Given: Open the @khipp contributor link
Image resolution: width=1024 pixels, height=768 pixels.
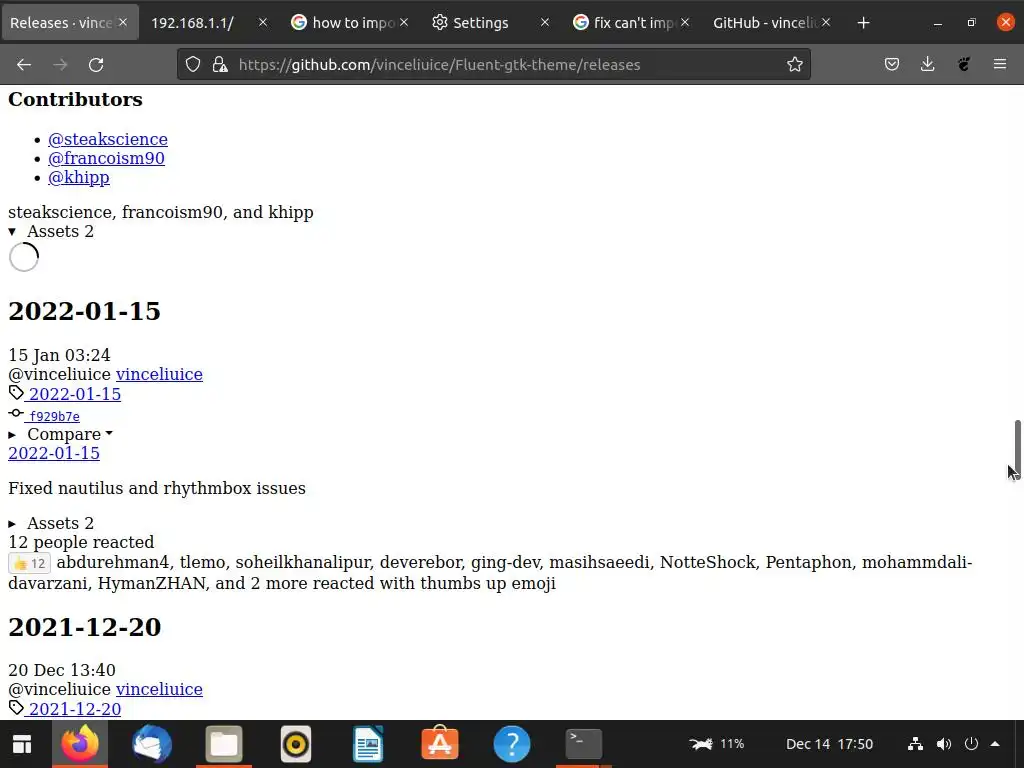Looking at the screenshot, I should (79, 177).
